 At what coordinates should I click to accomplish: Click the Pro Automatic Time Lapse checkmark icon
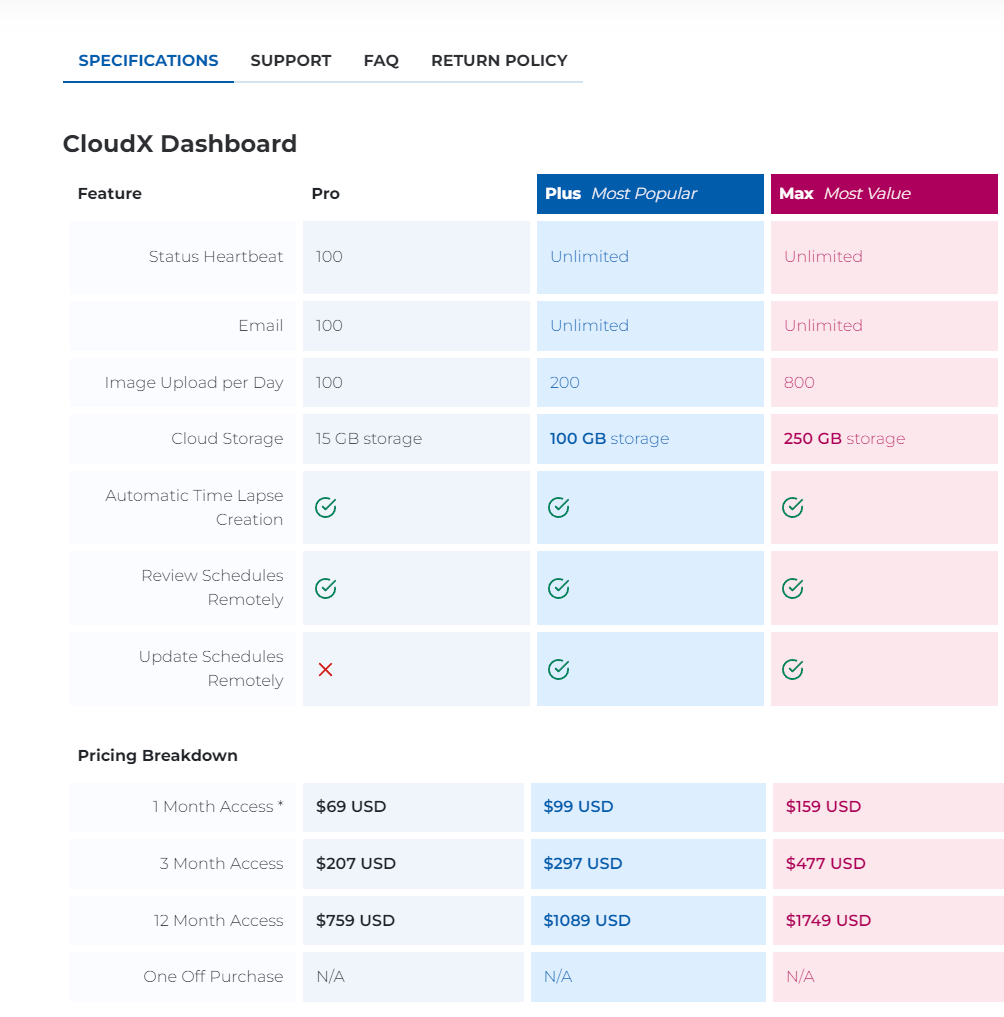[326, 507]
